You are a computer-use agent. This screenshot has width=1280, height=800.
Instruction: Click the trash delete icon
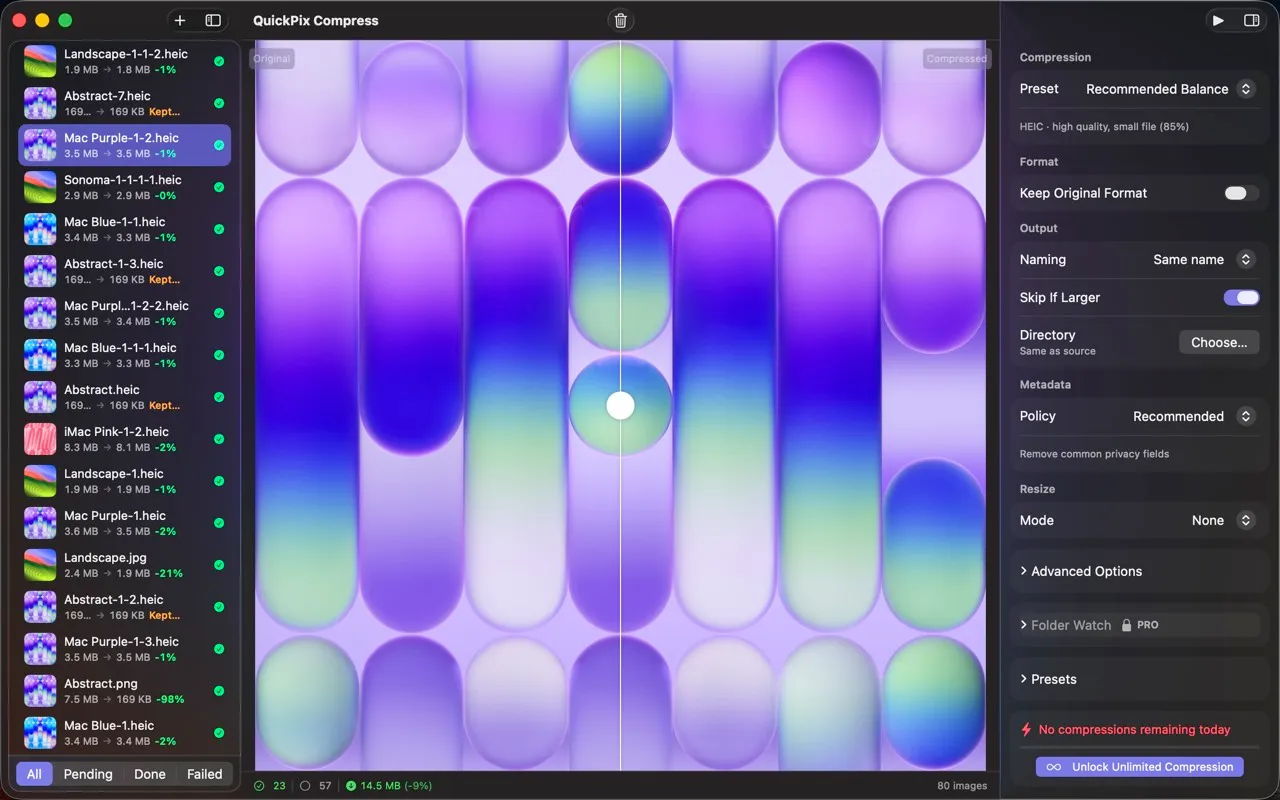pyautogui.click(x=621, y=20)
